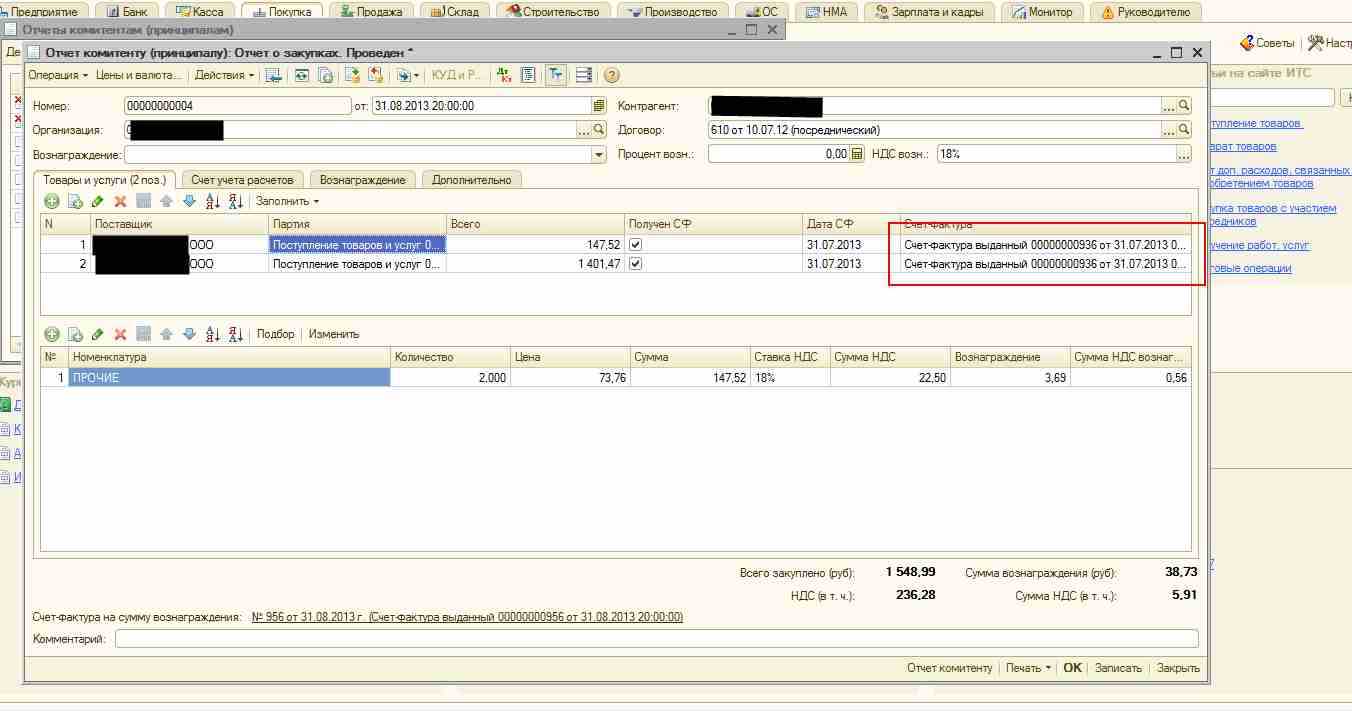
Task: Switch to the Вознаграждение tab
Action: 363,180
